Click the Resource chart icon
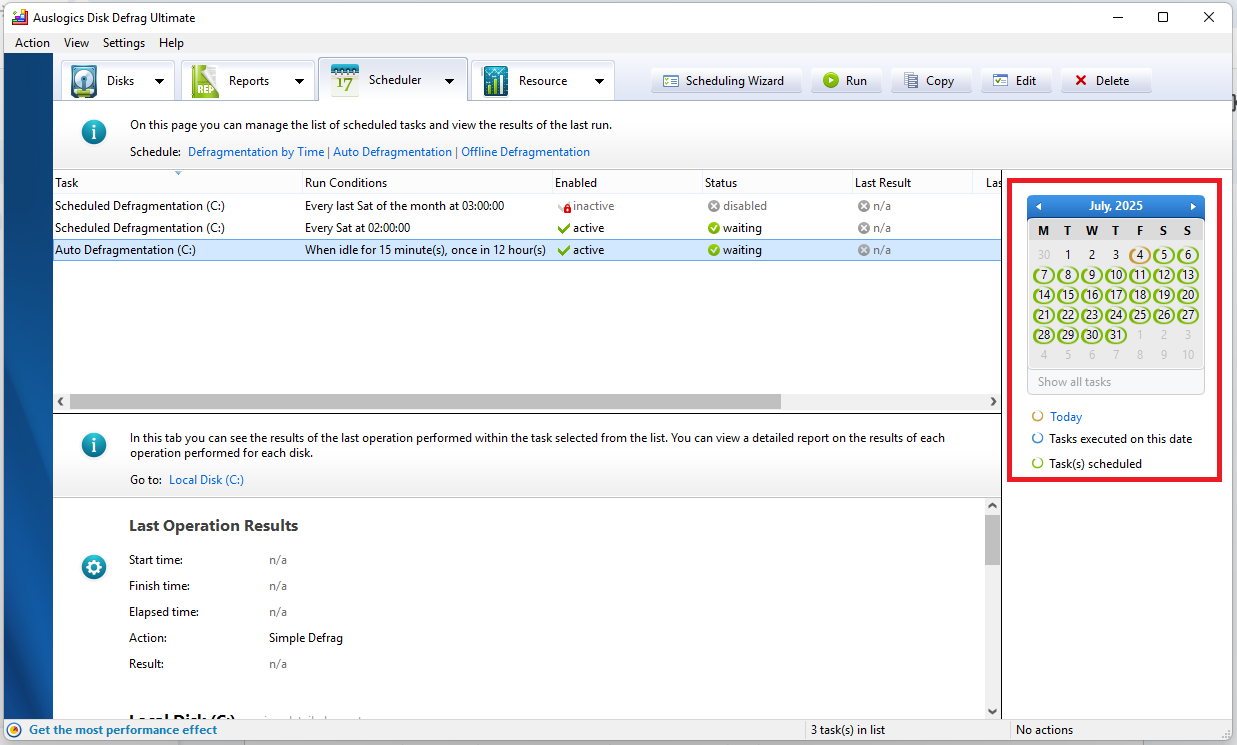Viewport: 1237px width, 745px height. point(495,81)
